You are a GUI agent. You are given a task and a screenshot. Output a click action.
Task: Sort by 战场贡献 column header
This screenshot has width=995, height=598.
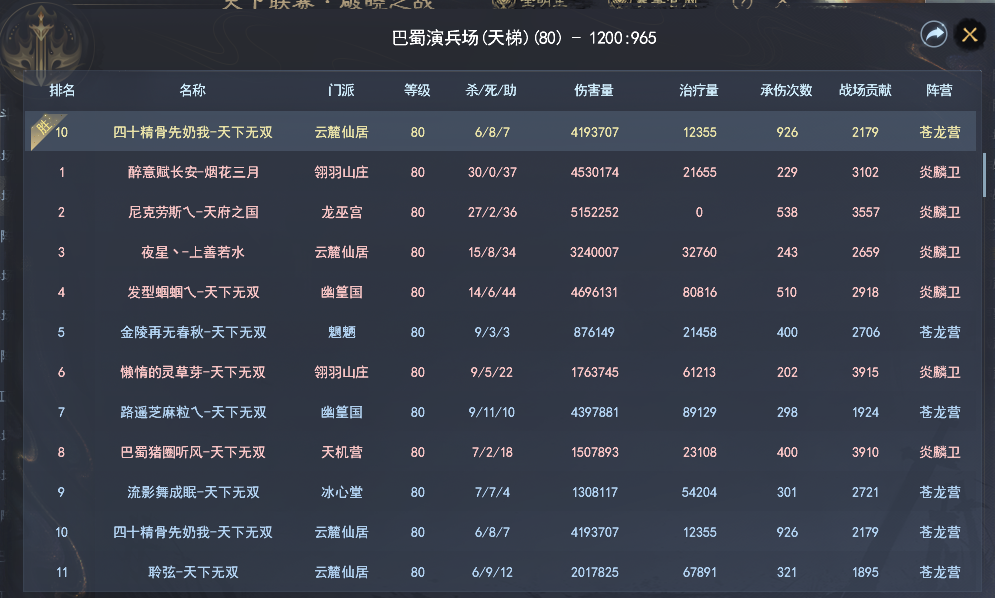coord(866,90)
